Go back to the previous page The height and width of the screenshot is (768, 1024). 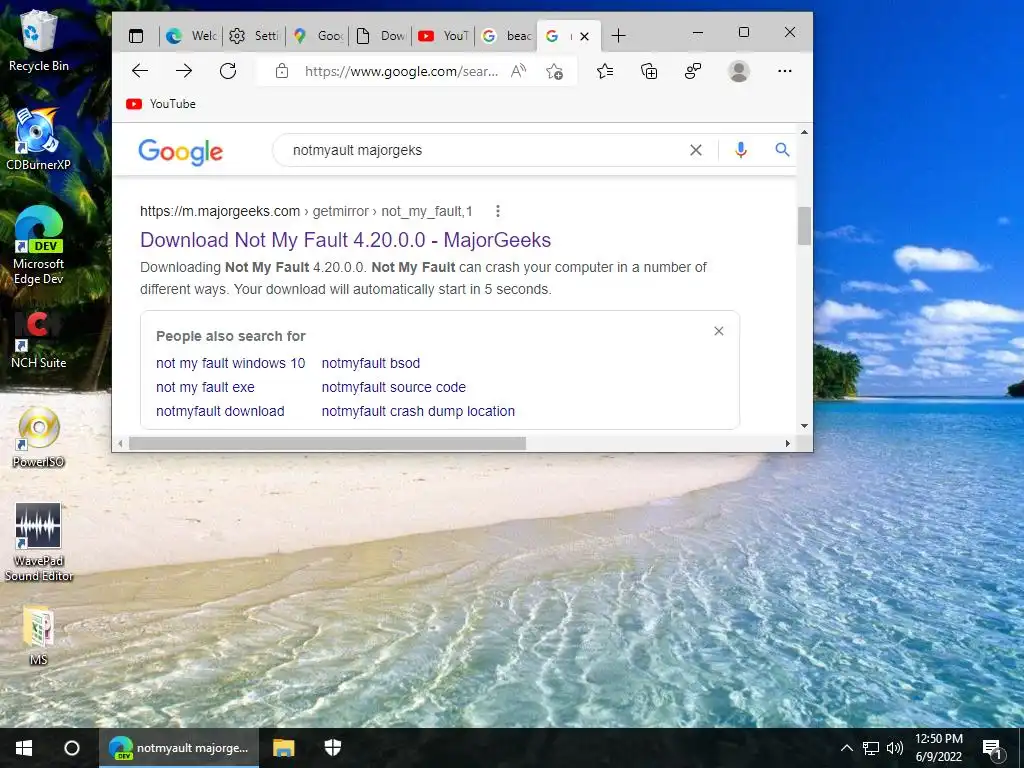click(140, 71)
